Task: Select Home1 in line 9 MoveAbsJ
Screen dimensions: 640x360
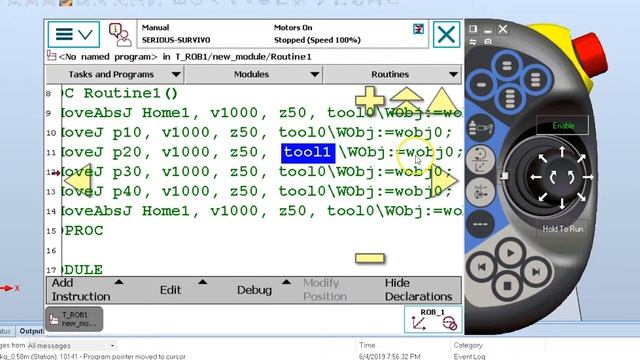Action: (x=165, y=113)
